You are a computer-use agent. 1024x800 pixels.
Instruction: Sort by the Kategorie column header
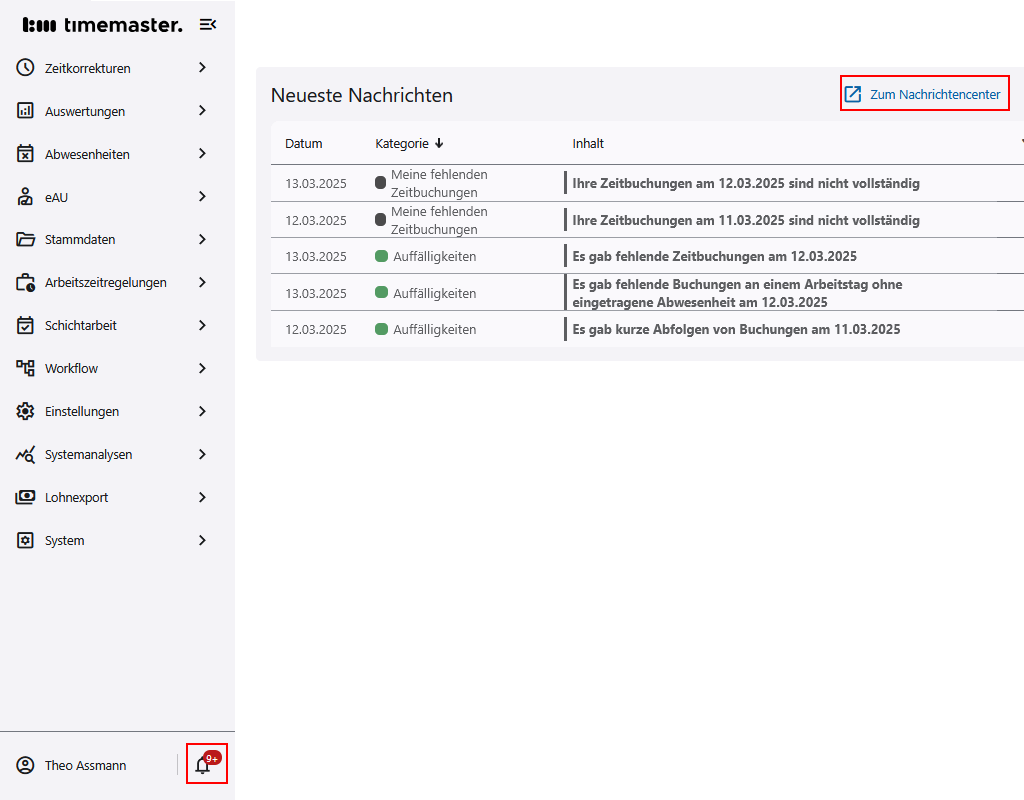[402, 143]
